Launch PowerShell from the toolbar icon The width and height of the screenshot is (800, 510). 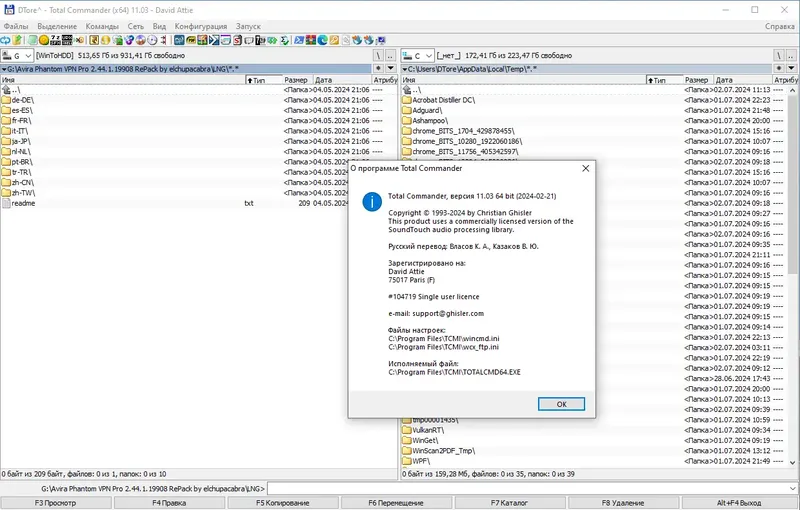(x=298, y=40)
